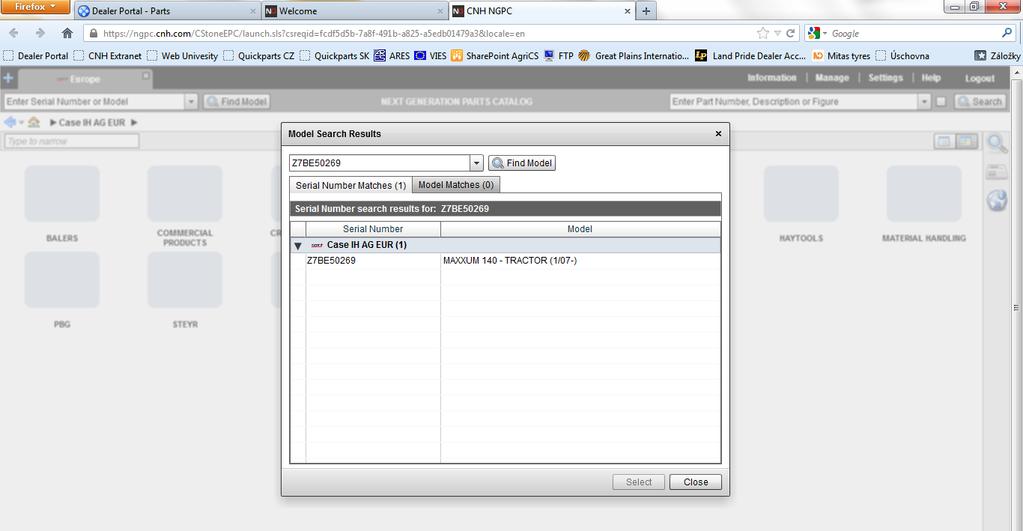
Task: Click the Enter Part Number, Description field
Action: click(x=794, y=102)
